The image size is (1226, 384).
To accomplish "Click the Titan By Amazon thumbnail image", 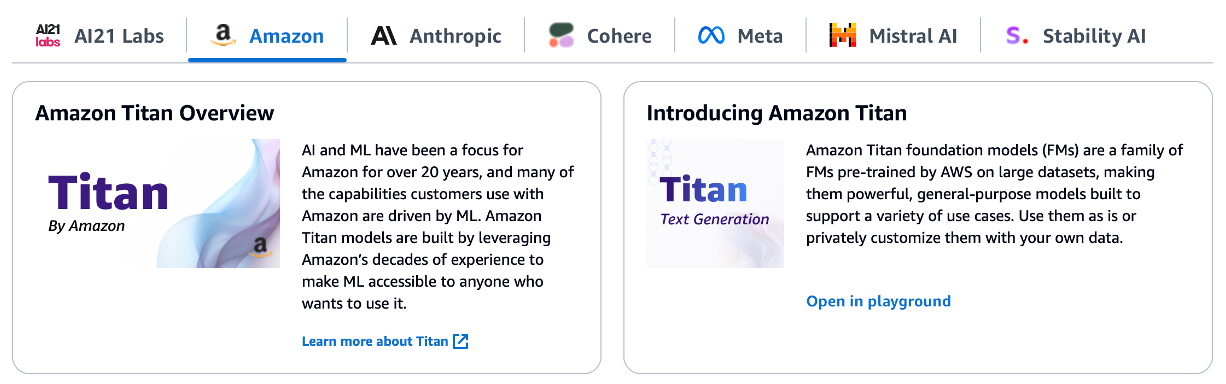I will [157, 203].
